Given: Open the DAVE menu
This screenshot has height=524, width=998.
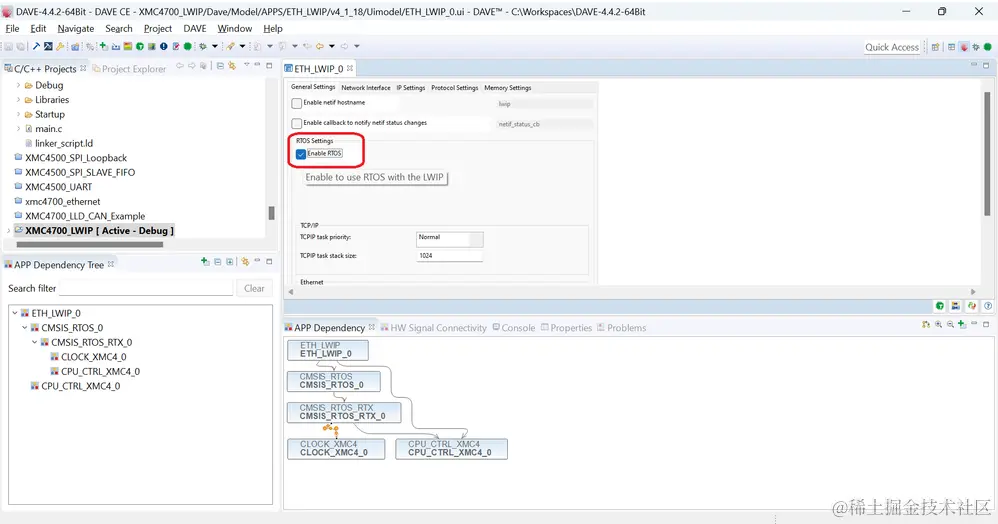Looking at the screenshot, I should pos(195,29).
